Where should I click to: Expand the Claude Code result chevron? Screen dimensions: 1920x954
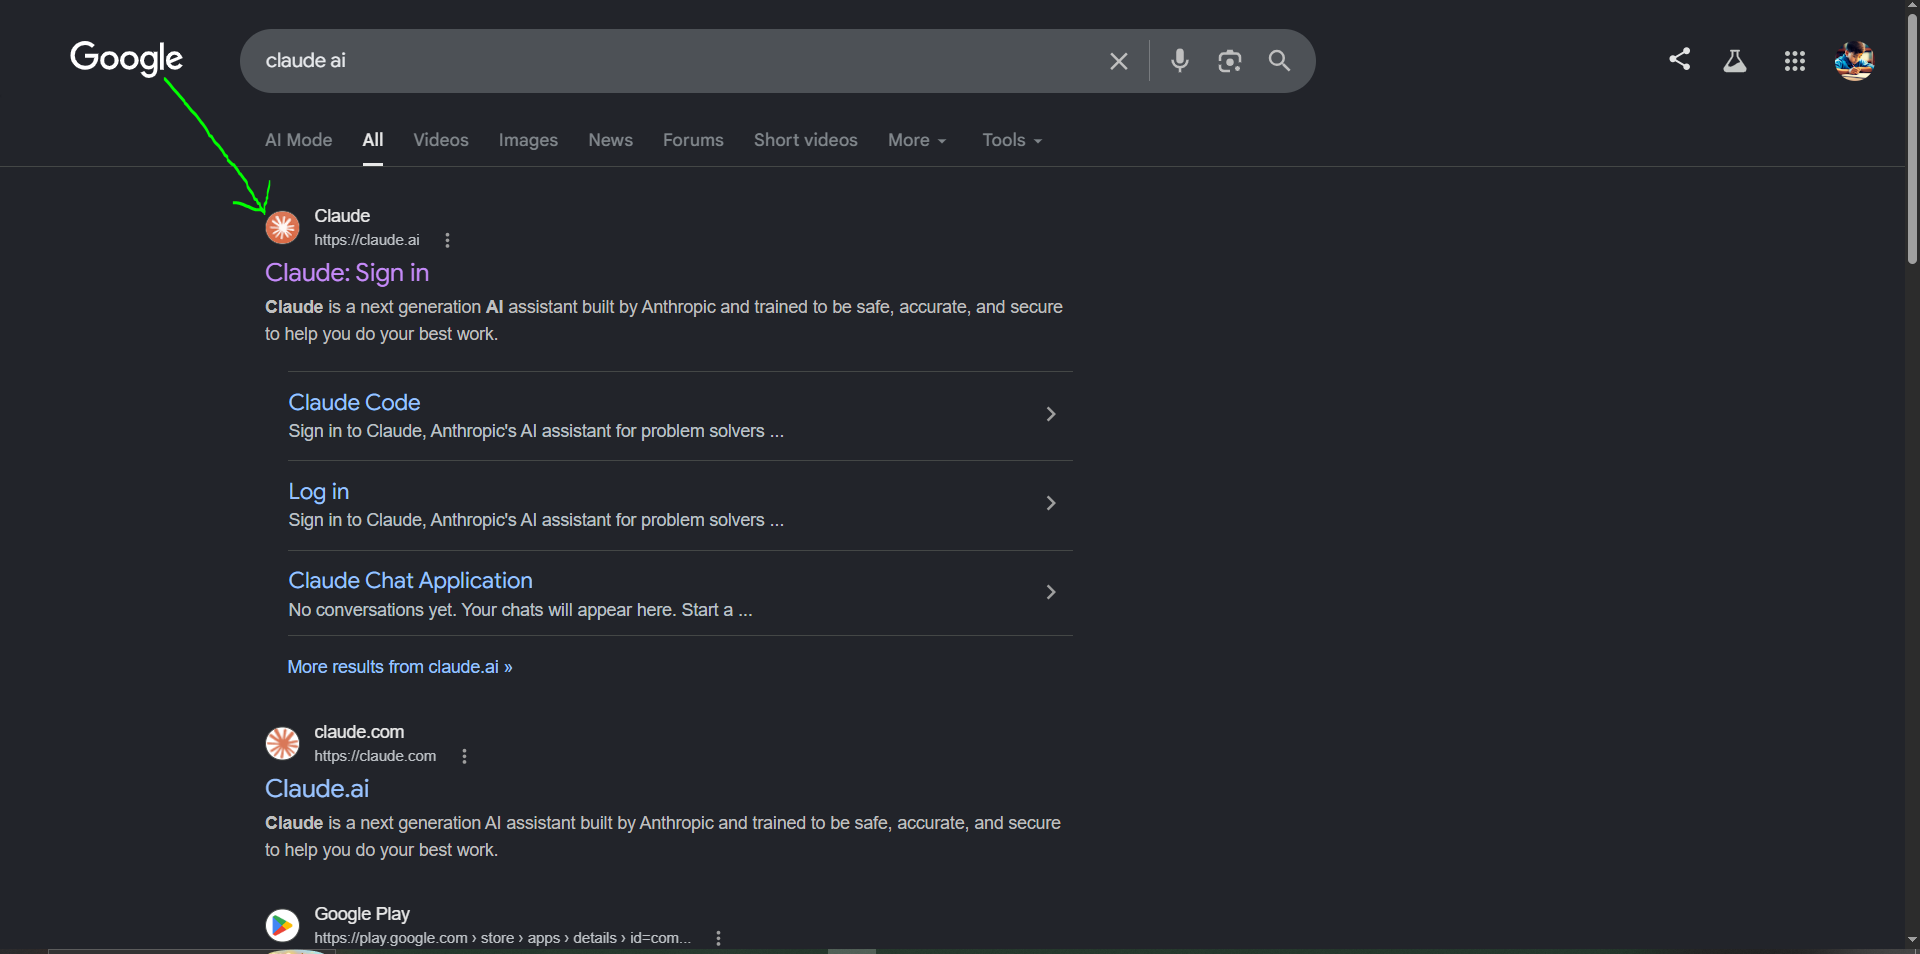[x=1050, y=414]
